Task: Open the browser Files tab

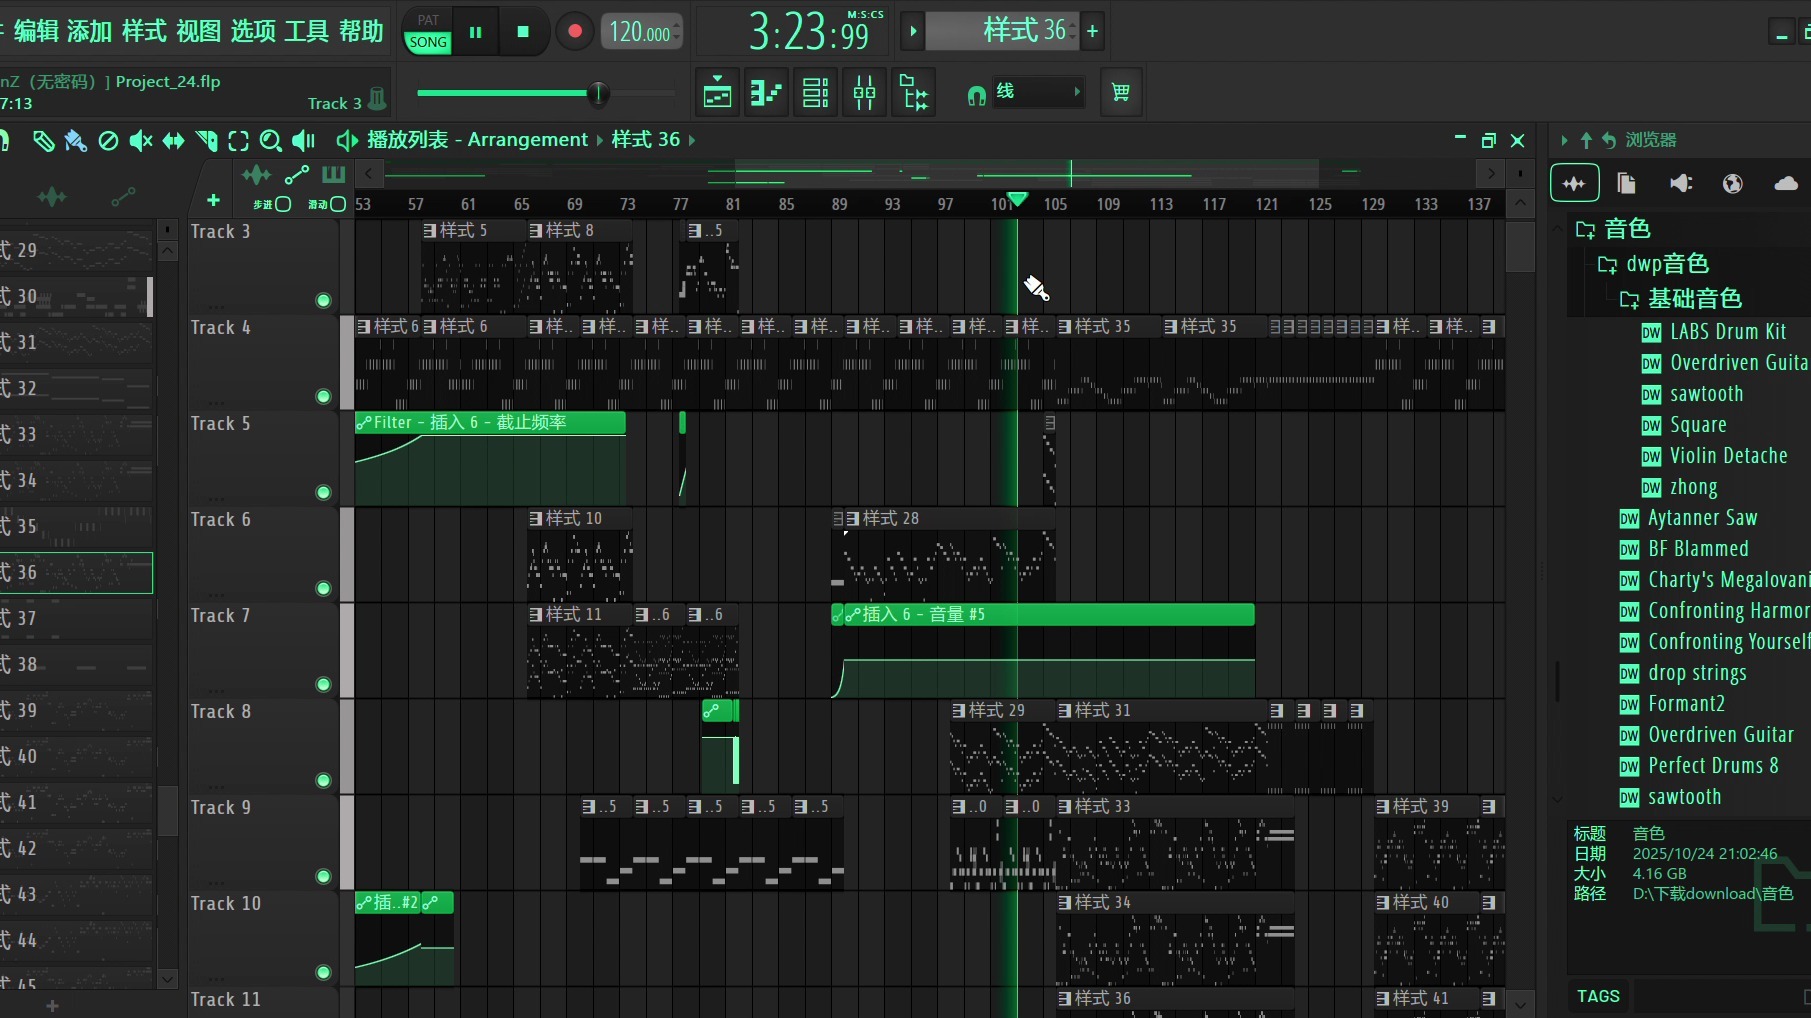Action: pyautogui.click(x=1627, y=183)
